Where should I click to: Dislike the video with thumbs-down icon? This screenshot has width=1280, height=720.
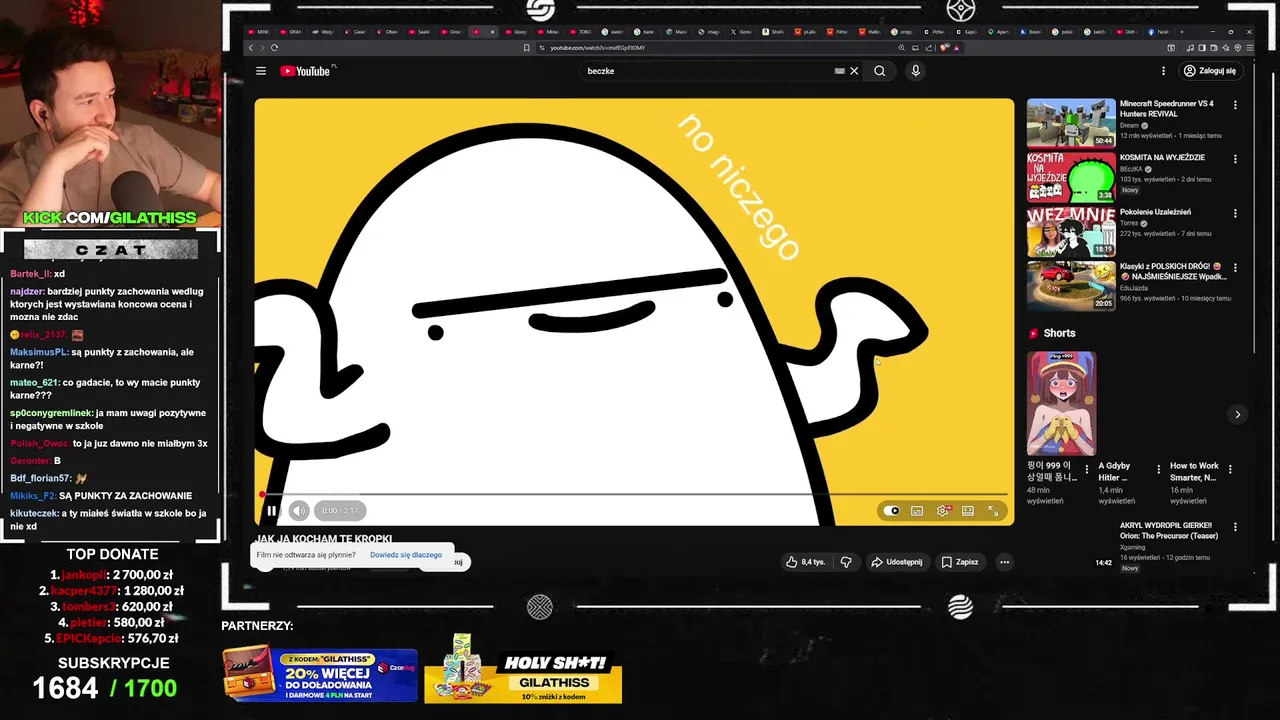[x=846, y=562]
